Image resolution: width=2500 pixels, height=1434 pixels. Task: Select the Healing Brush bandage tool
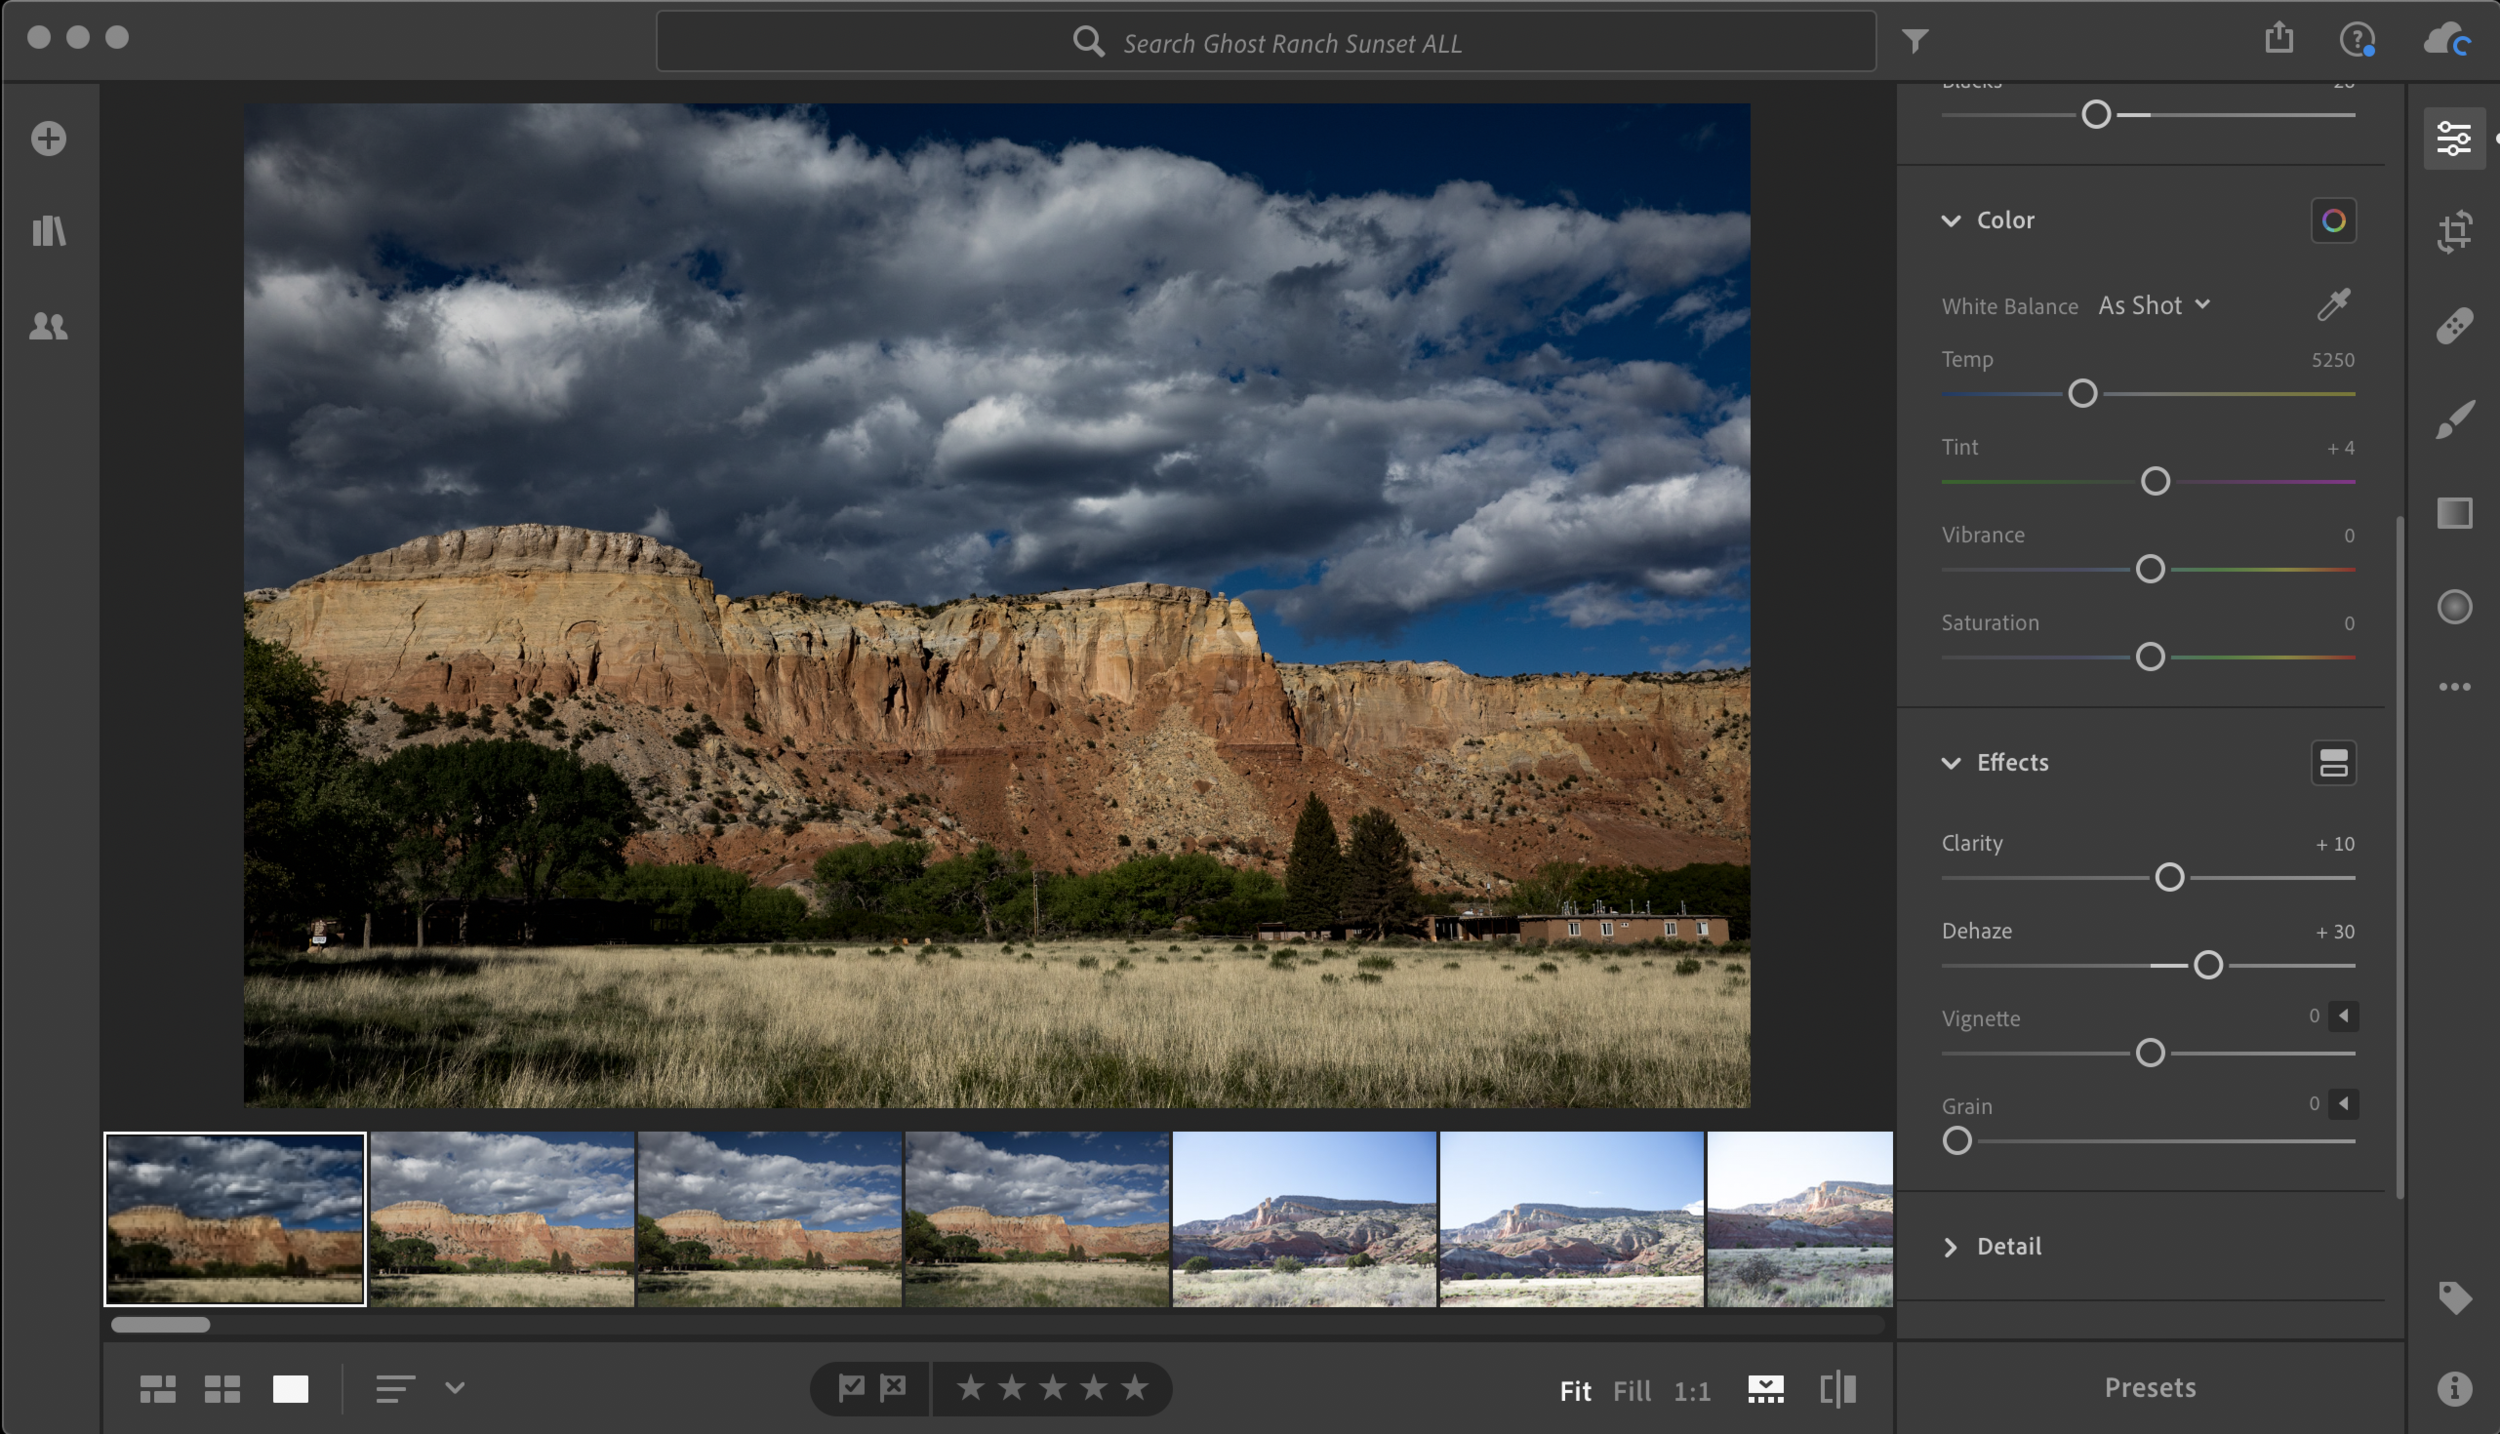[x=2454, y=326]
